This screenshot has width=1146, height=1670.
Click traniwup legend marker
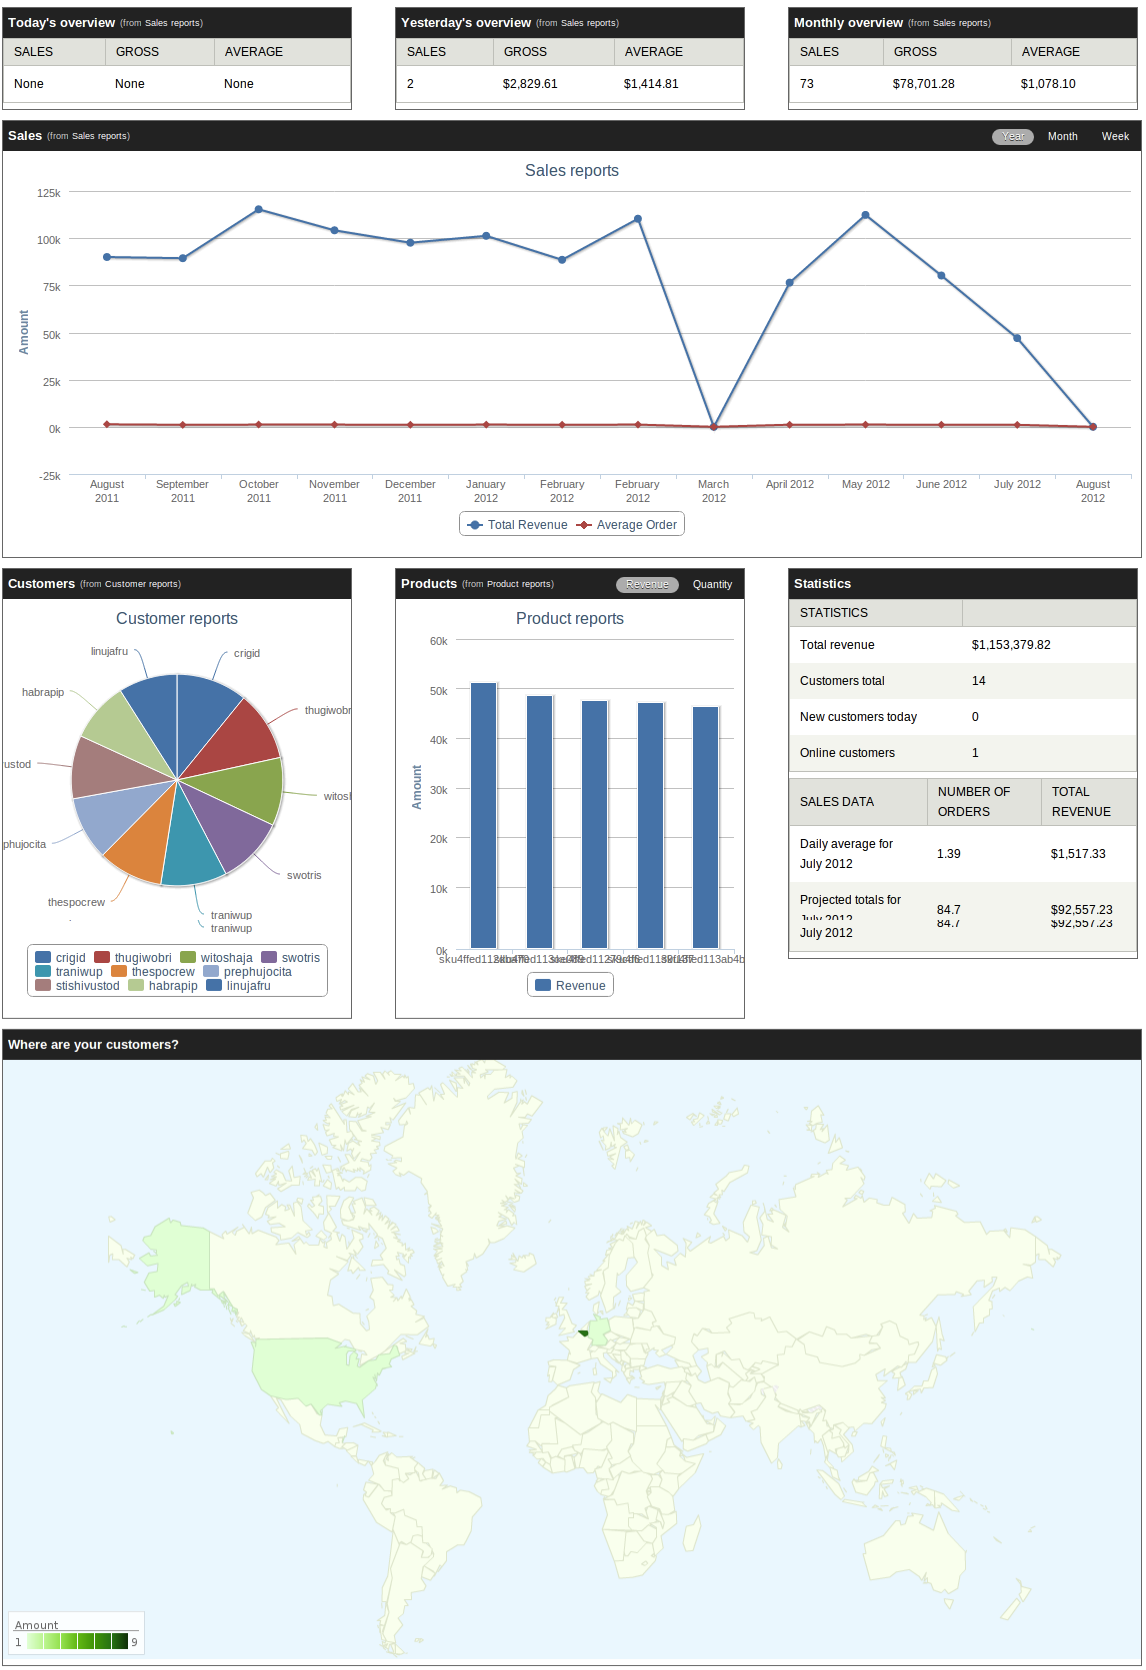pos(43,971)
